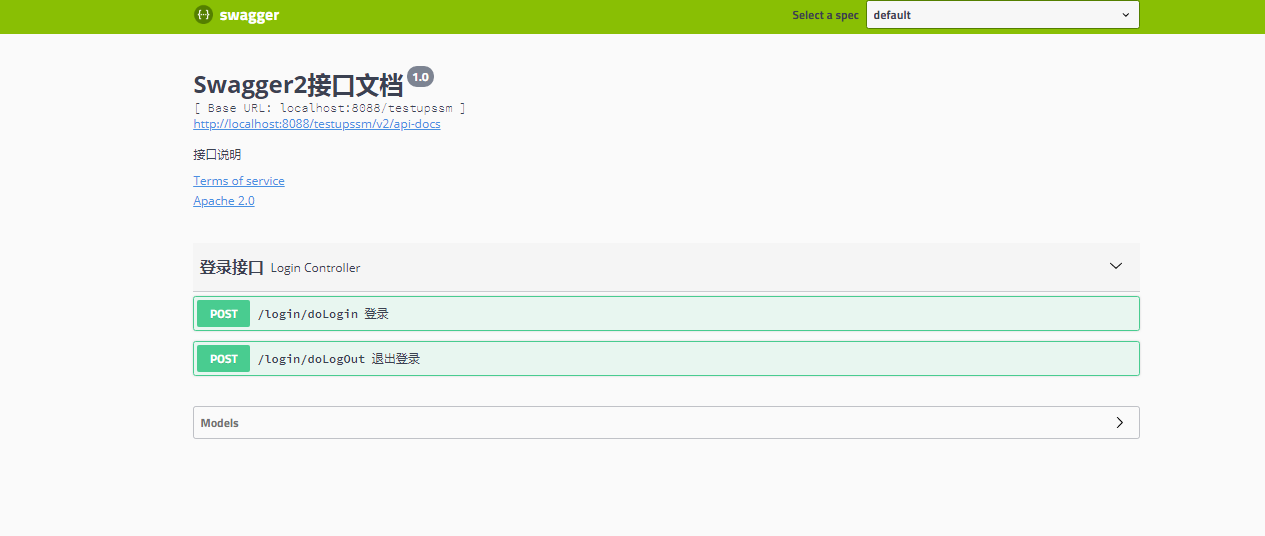
Task: Open the Apache 2.0 license link
Action: pyautogui.click(x=224, y=201)
